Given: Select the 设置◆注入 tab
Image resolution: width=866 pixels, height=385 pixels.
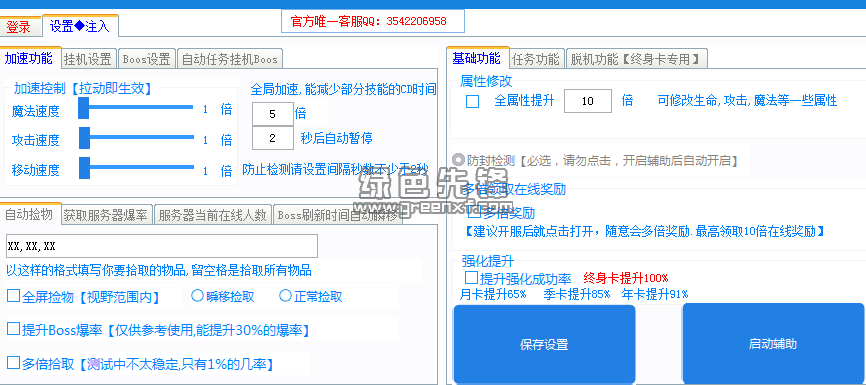Looking at the screenshot, I should pos(80,25).
